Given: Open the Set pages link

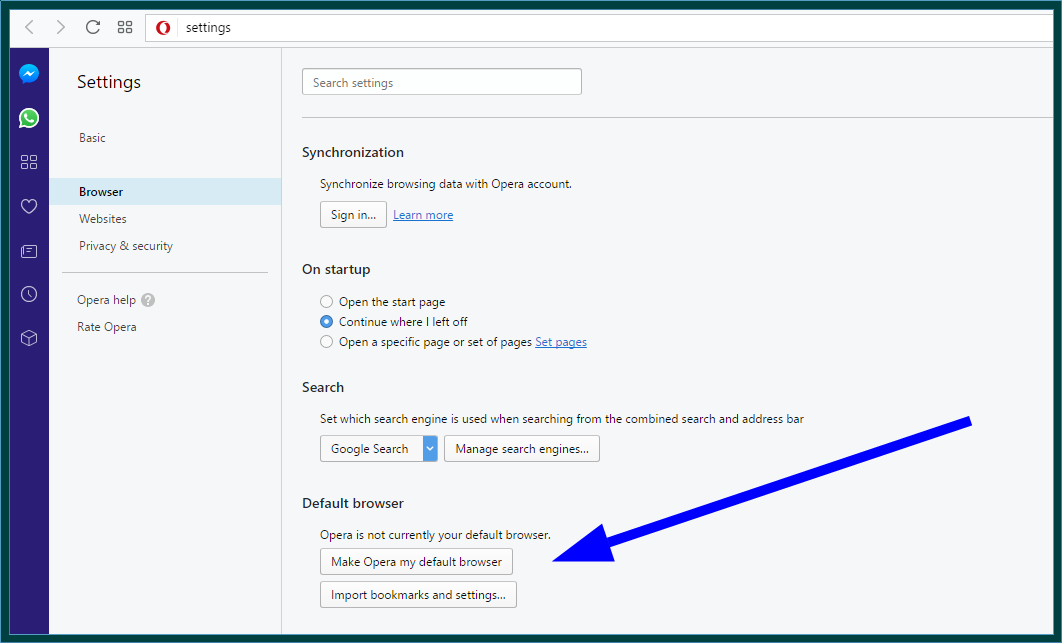Looking at the screenshot, I should click(x=561, y=342).
